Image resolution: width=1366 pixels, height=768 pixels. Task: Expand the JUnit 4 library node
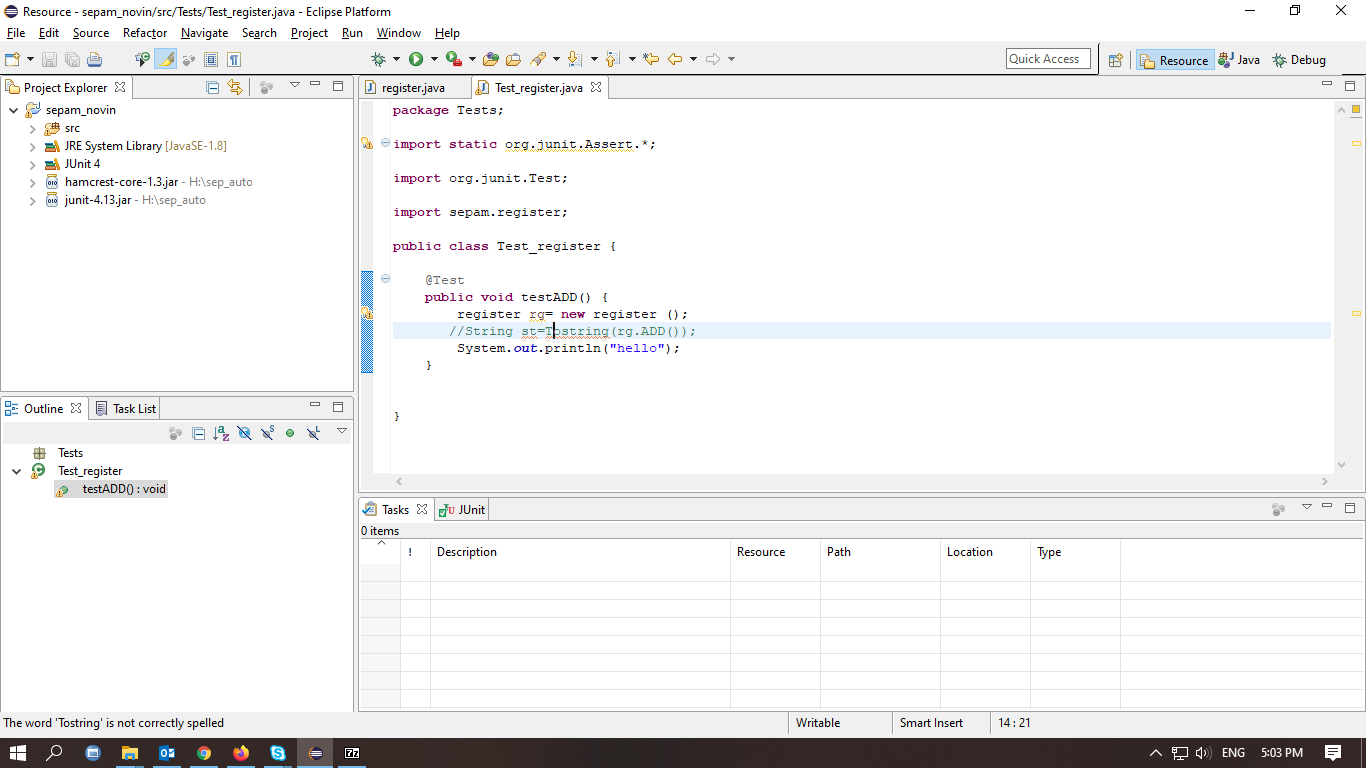click(31, 164)
